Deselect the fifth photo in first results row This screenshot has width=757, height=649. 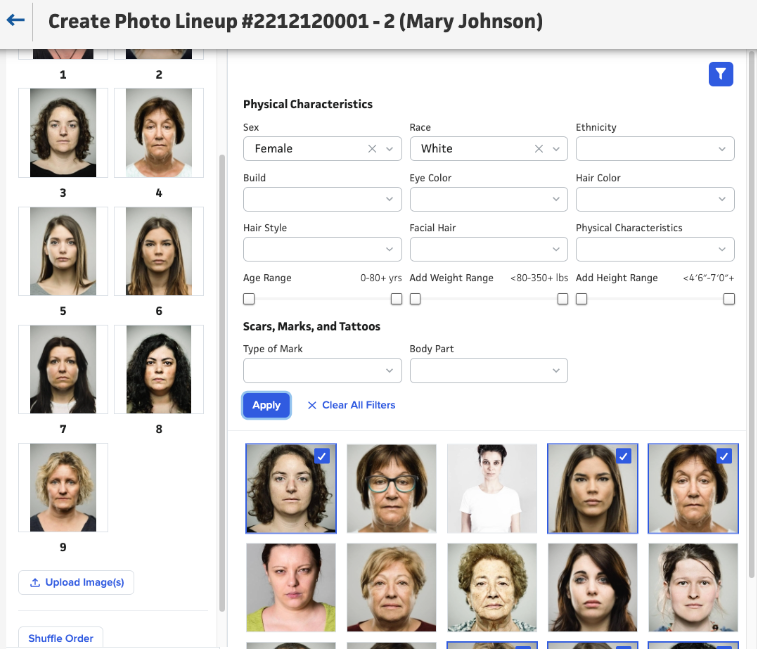(723, 456)
